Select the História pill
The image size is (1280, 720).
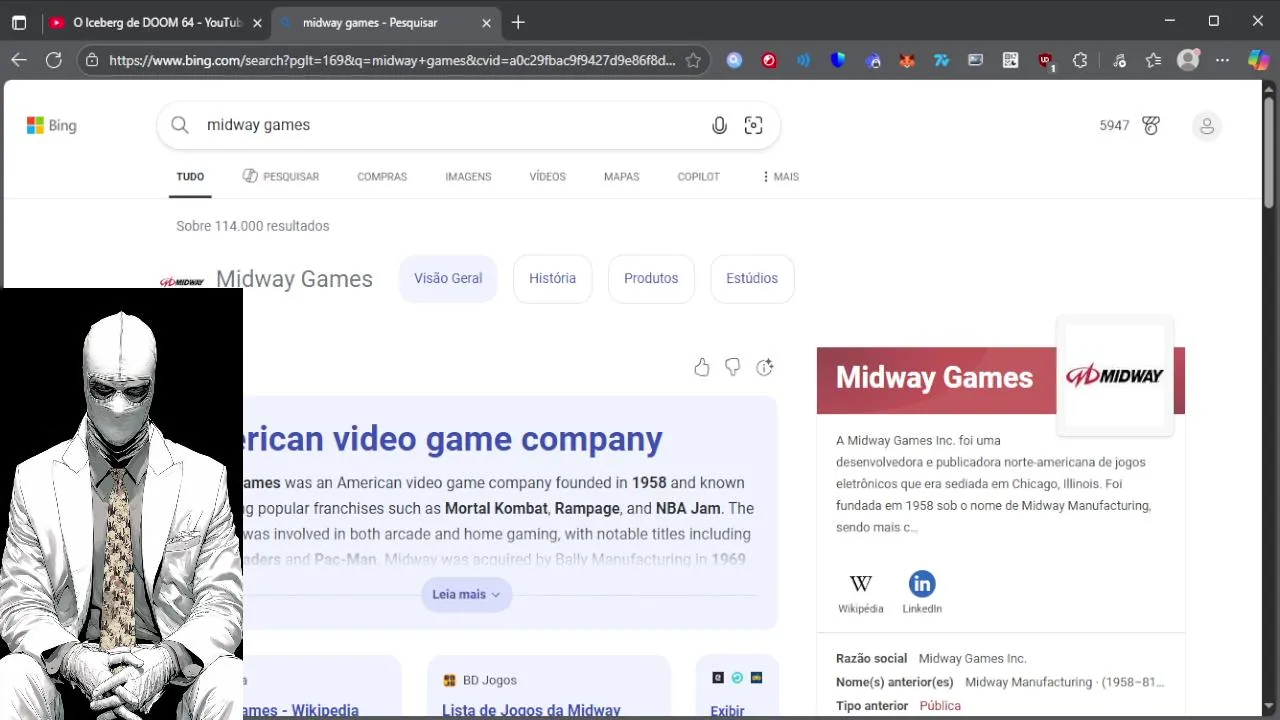pyautogui.click(x=552, y=278)
